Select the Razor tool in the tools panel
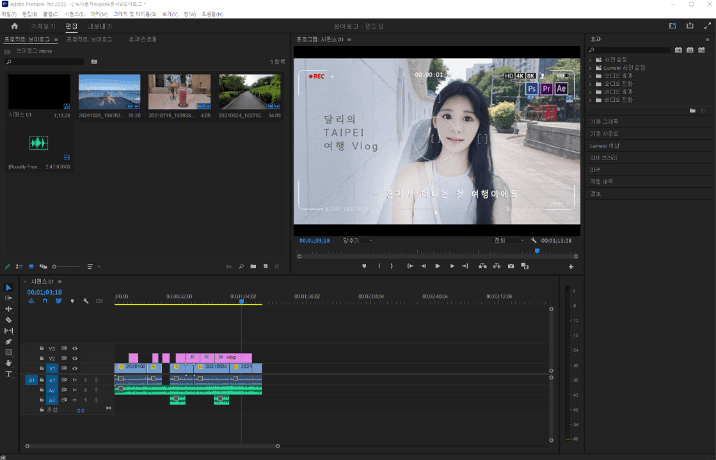The width and height of the screenshot is (716, 460). [9, 320]
